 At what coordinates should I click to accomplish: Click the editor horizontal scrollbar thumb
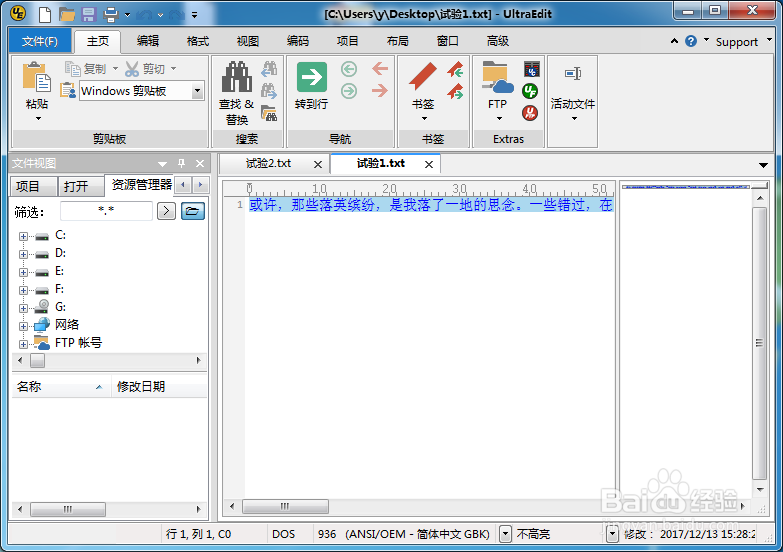point(285,507)
